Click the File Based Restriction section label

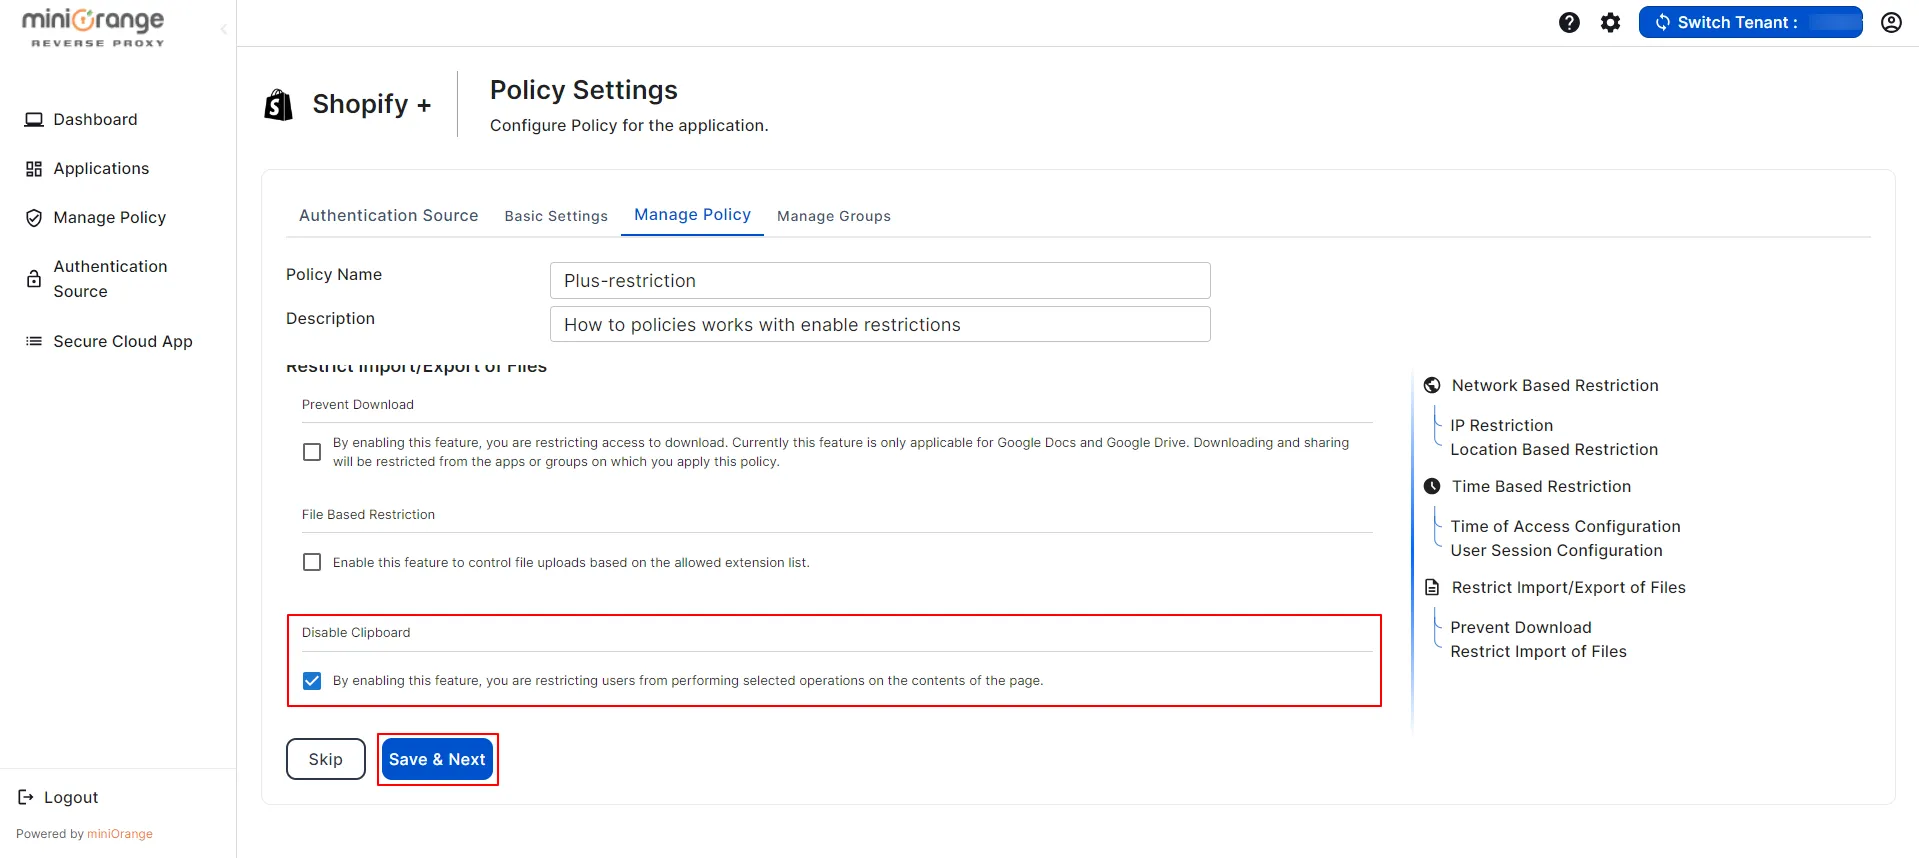pyautogui.click(x=368, y=515)
